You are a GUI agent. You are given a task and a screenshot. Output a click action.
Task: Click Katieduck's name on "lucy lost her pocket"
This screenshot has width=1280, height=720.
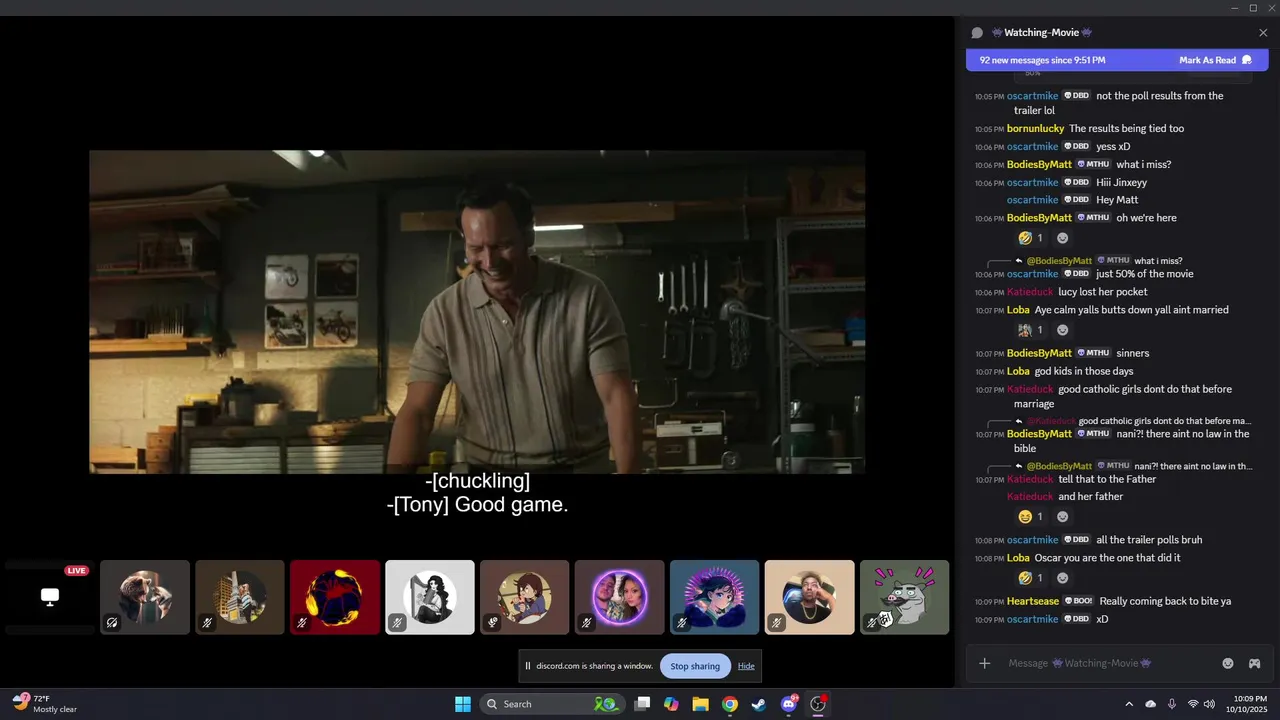(1030, 292)
